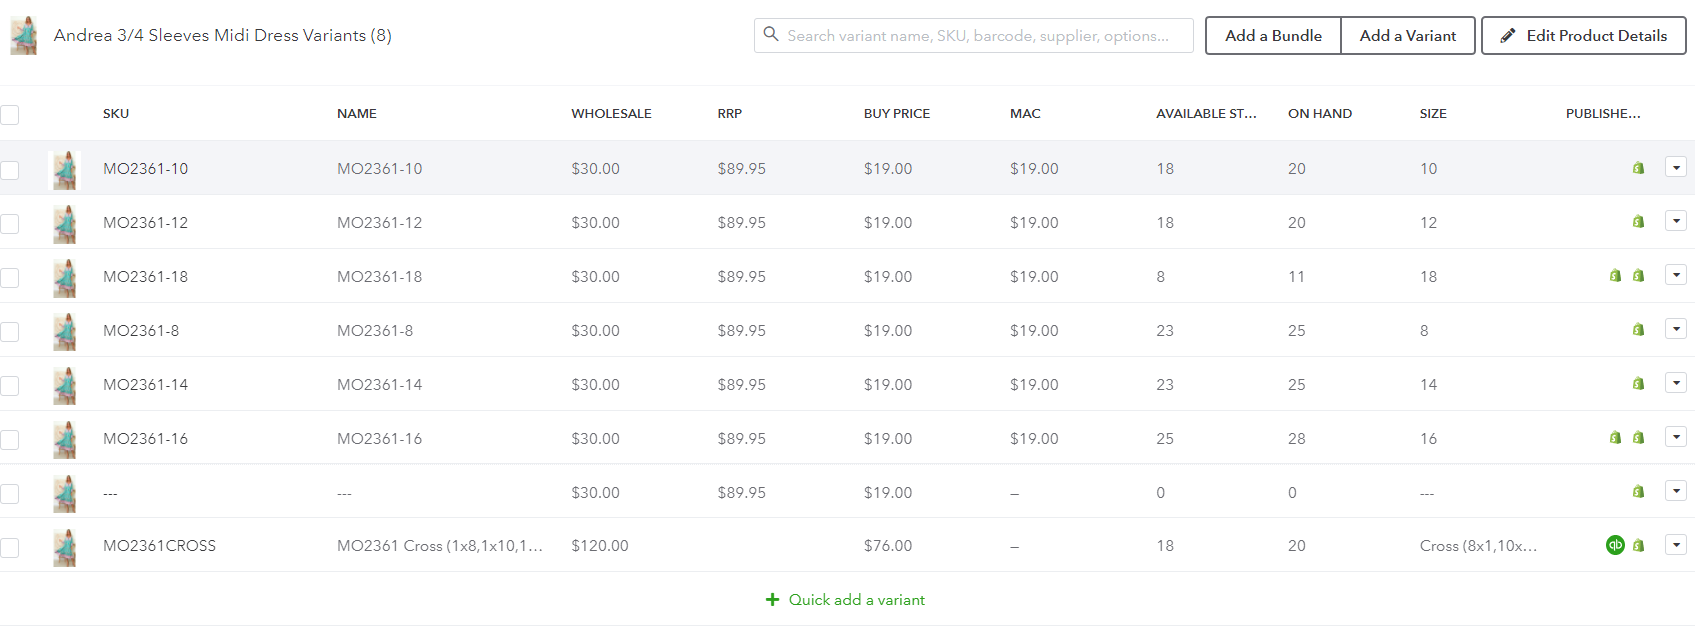Open row dropdown for MO2361-18

(x=1676, y=275)
